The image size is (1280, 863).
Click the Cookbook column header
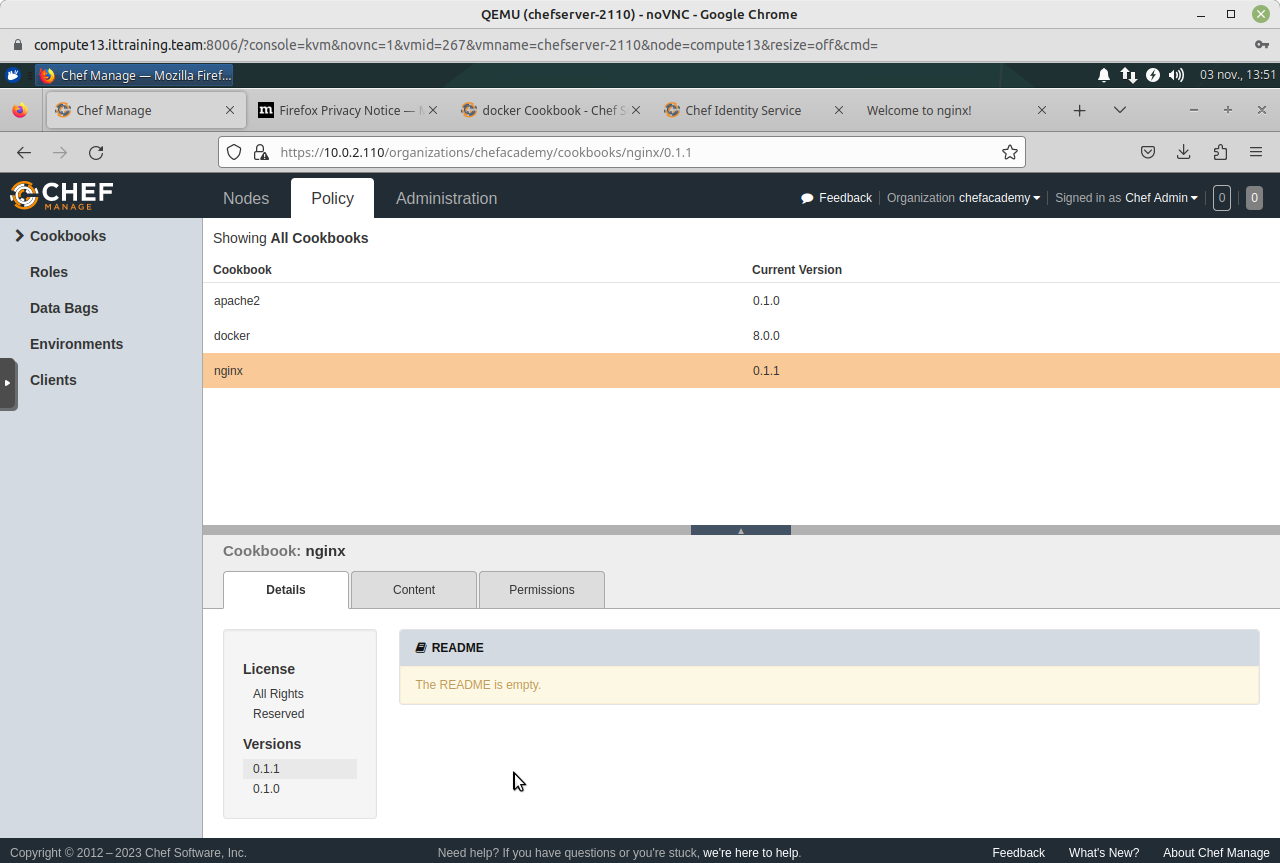point(242,270)
